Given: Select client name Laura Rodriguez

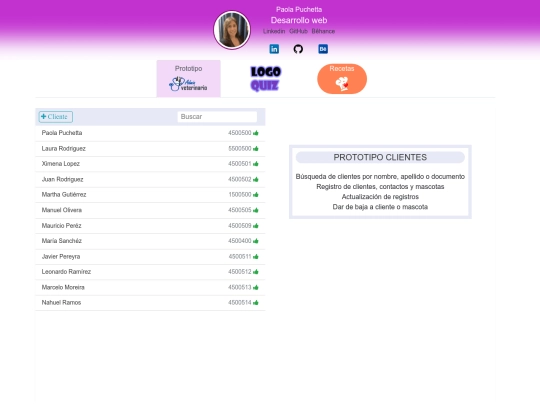Looking at the screenshot, I should [64, 148].
